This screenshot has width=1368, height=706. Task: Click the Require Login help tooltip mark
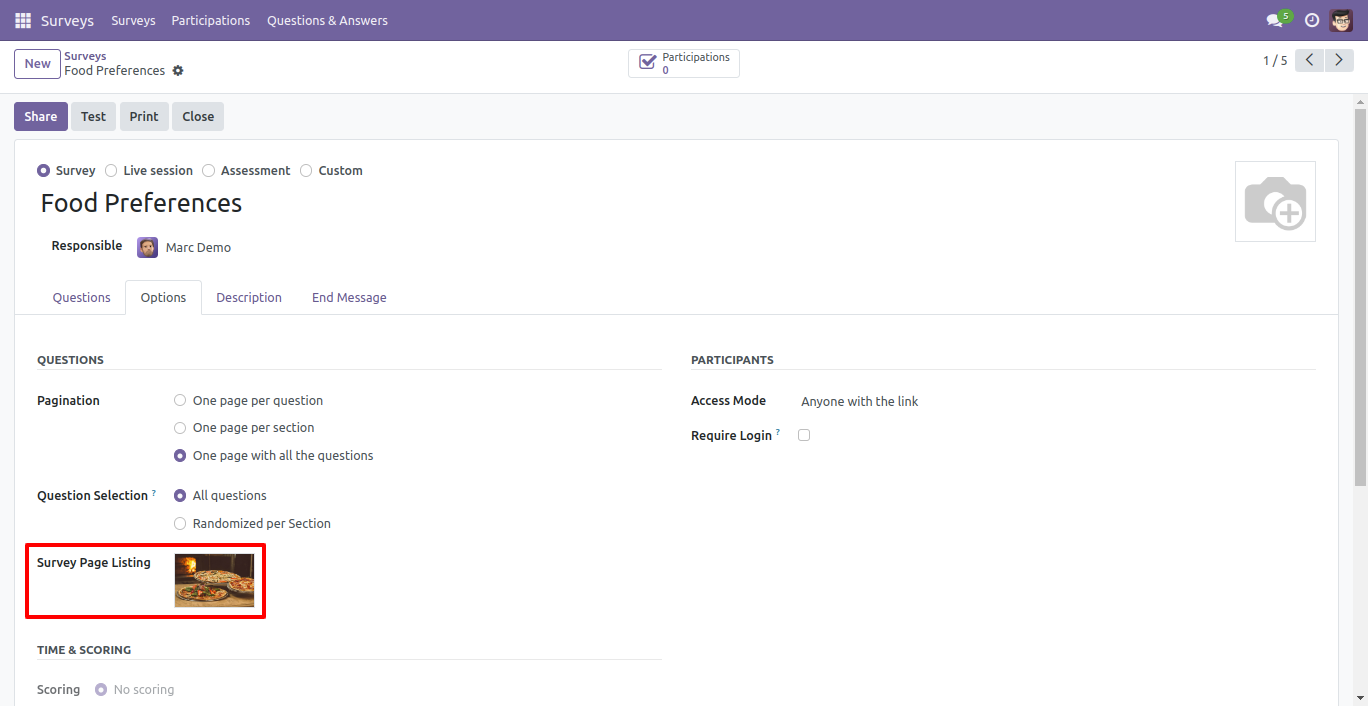coord(778,433)
